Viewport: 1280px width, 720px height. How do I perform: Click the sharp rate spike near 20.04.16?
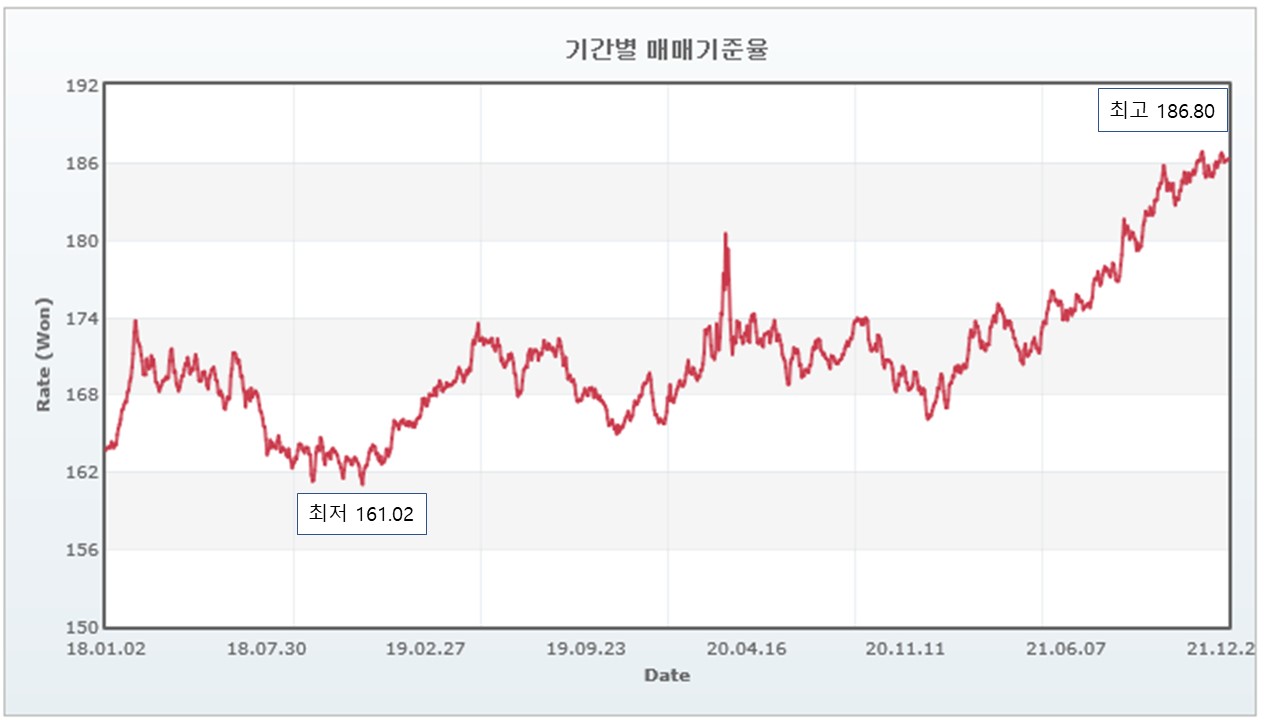point(725,235)
